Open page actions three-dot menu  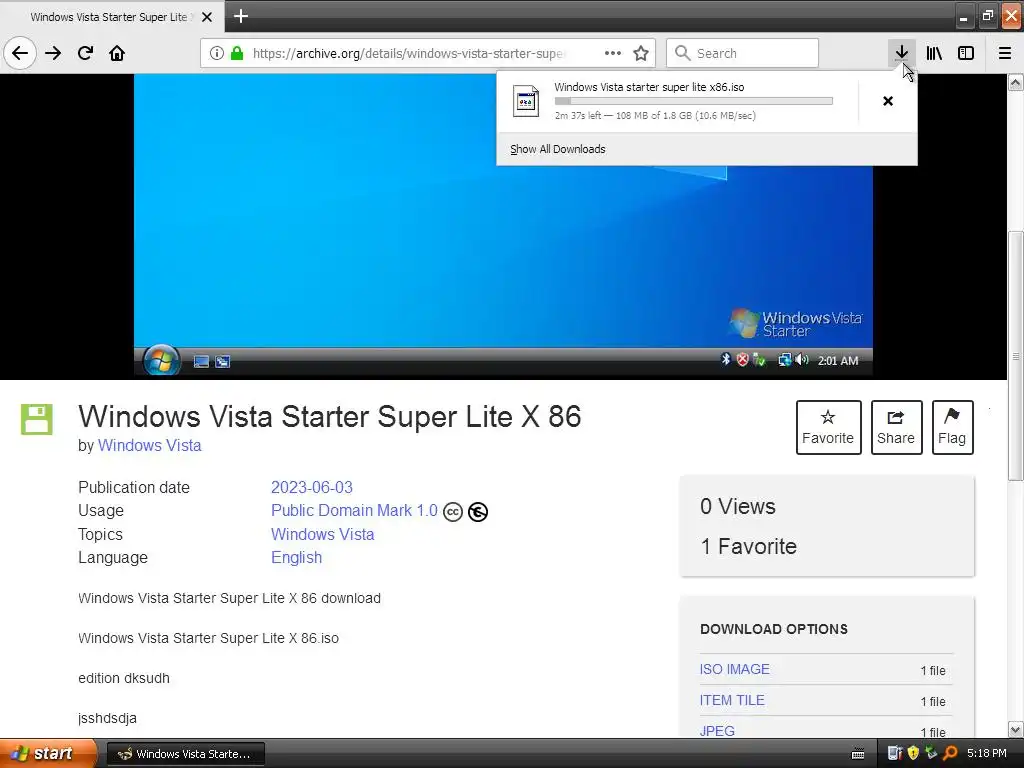click(613, 53)
